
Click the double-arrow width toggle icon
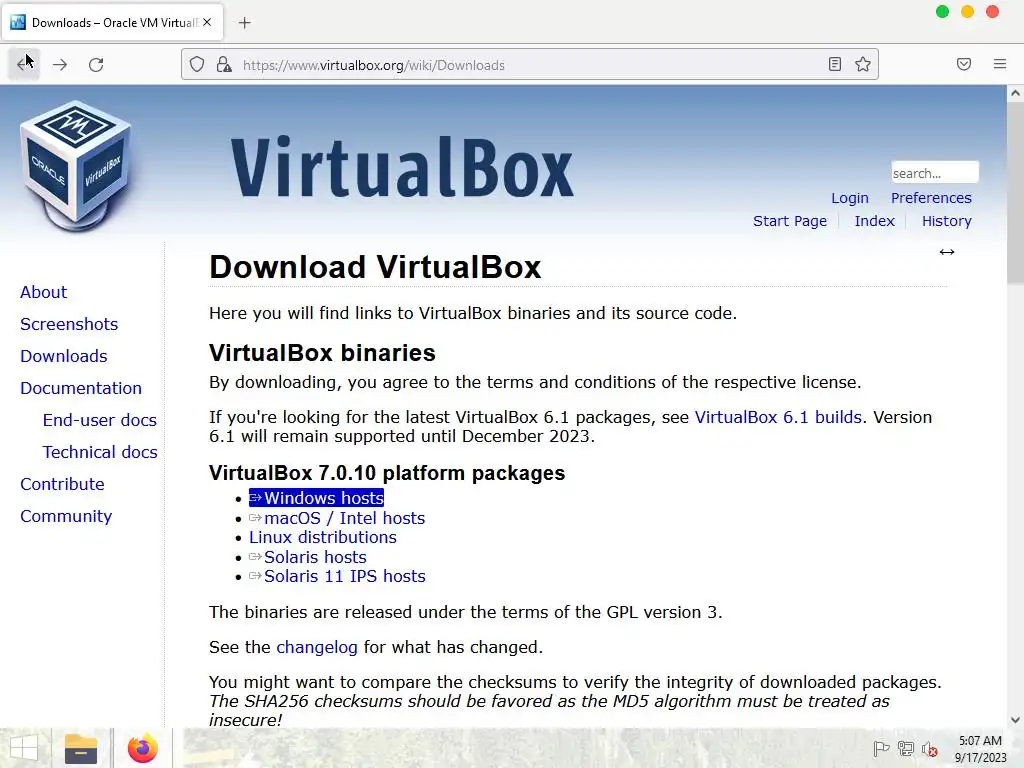(x=947, y=252)
